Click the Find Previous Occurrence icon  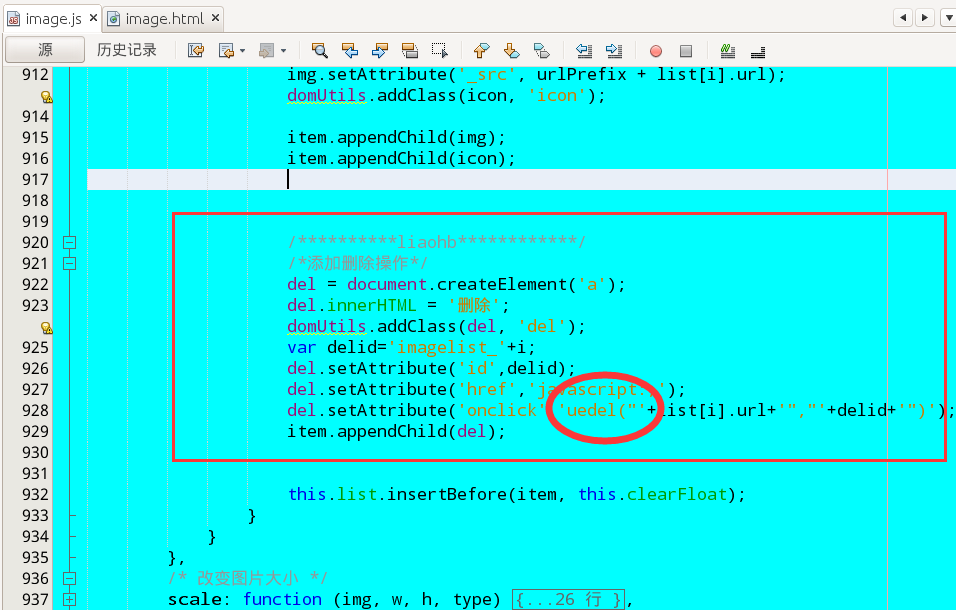tap(349, 50)
